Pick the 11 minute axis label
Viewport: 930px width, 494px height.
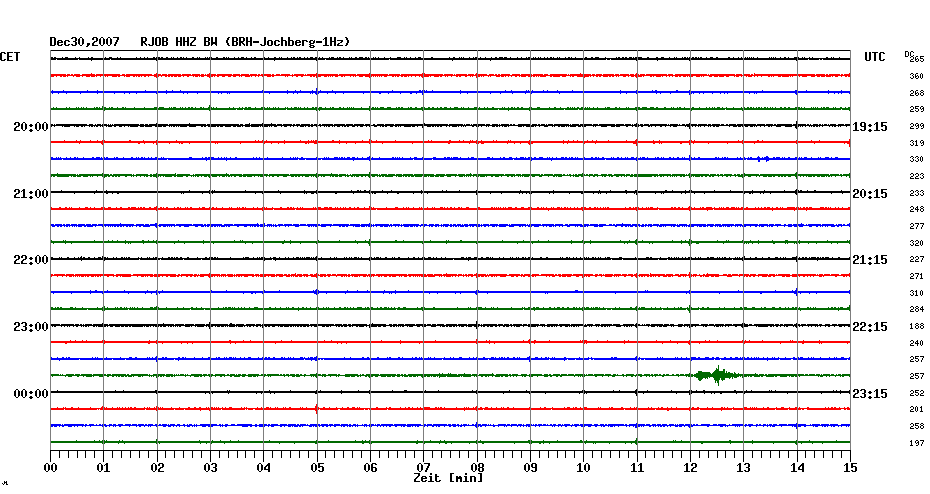[637, 468]
